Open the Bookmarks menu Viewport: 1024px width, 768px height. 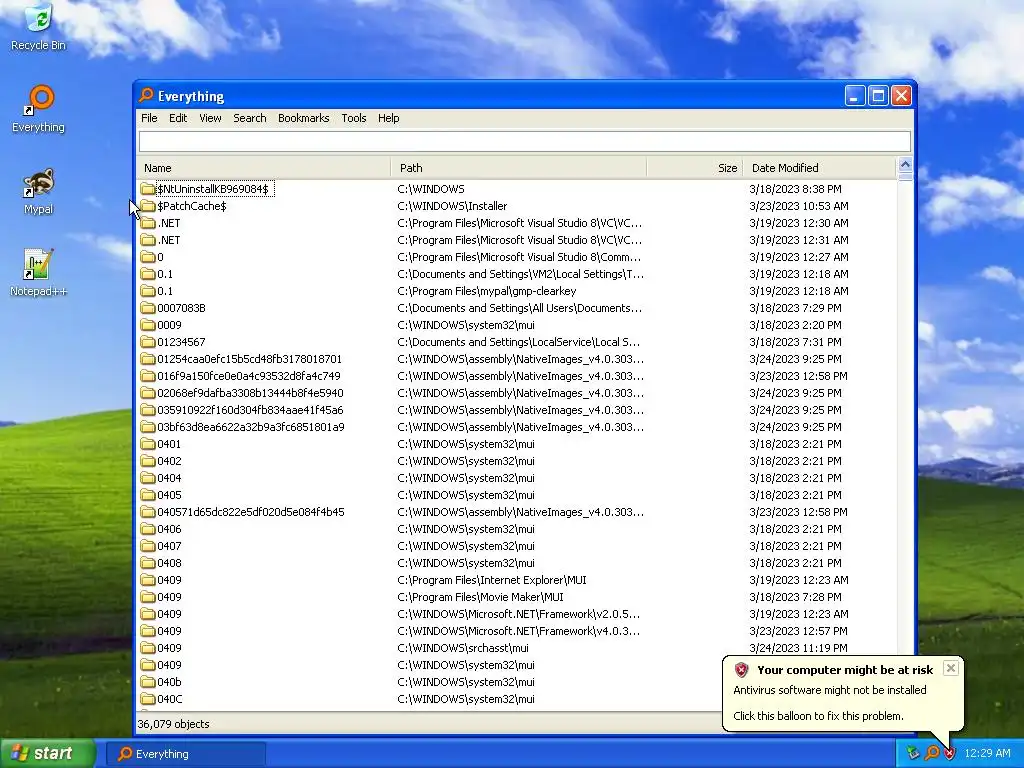[304, 118]
